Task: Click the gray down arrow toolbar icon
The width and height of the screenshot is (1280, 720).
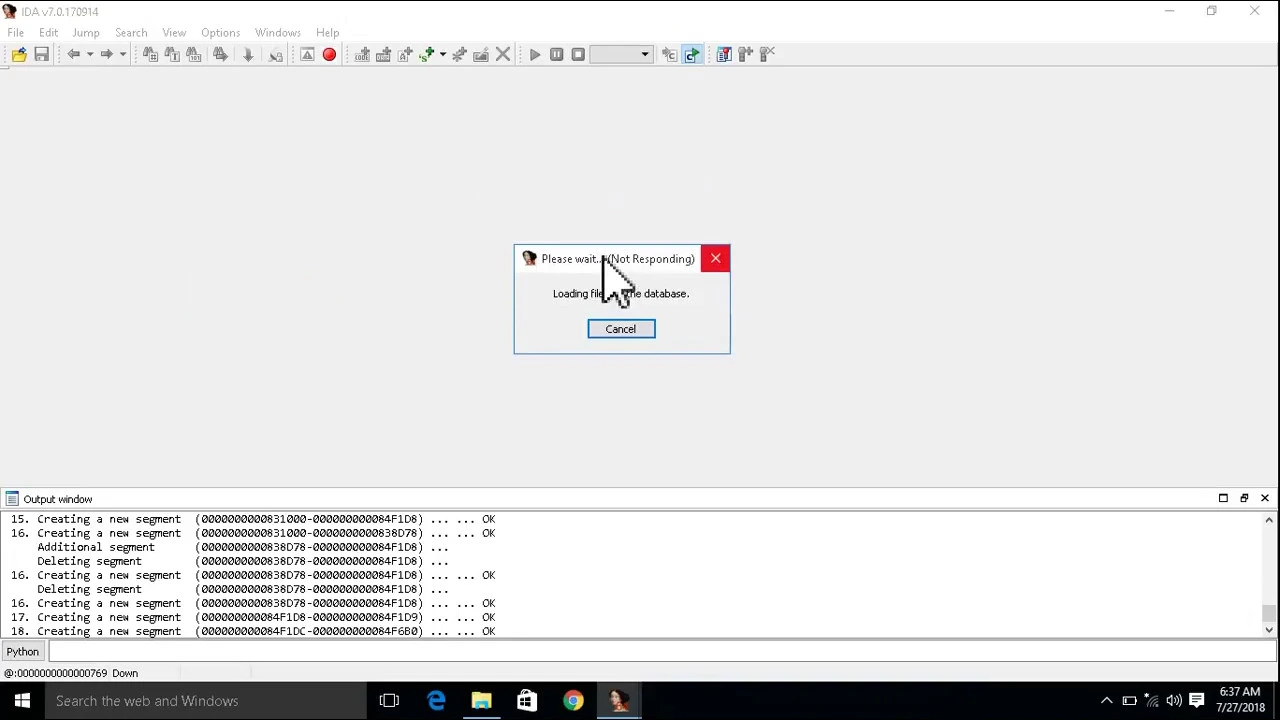Action: pyautogui.click(x=248, y=55)
